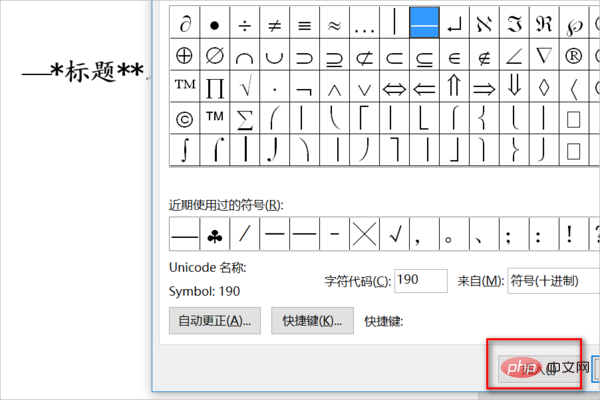Pick the product ∏ symbol
Screen dimensions: 600x400
click(x=214, y=88)
